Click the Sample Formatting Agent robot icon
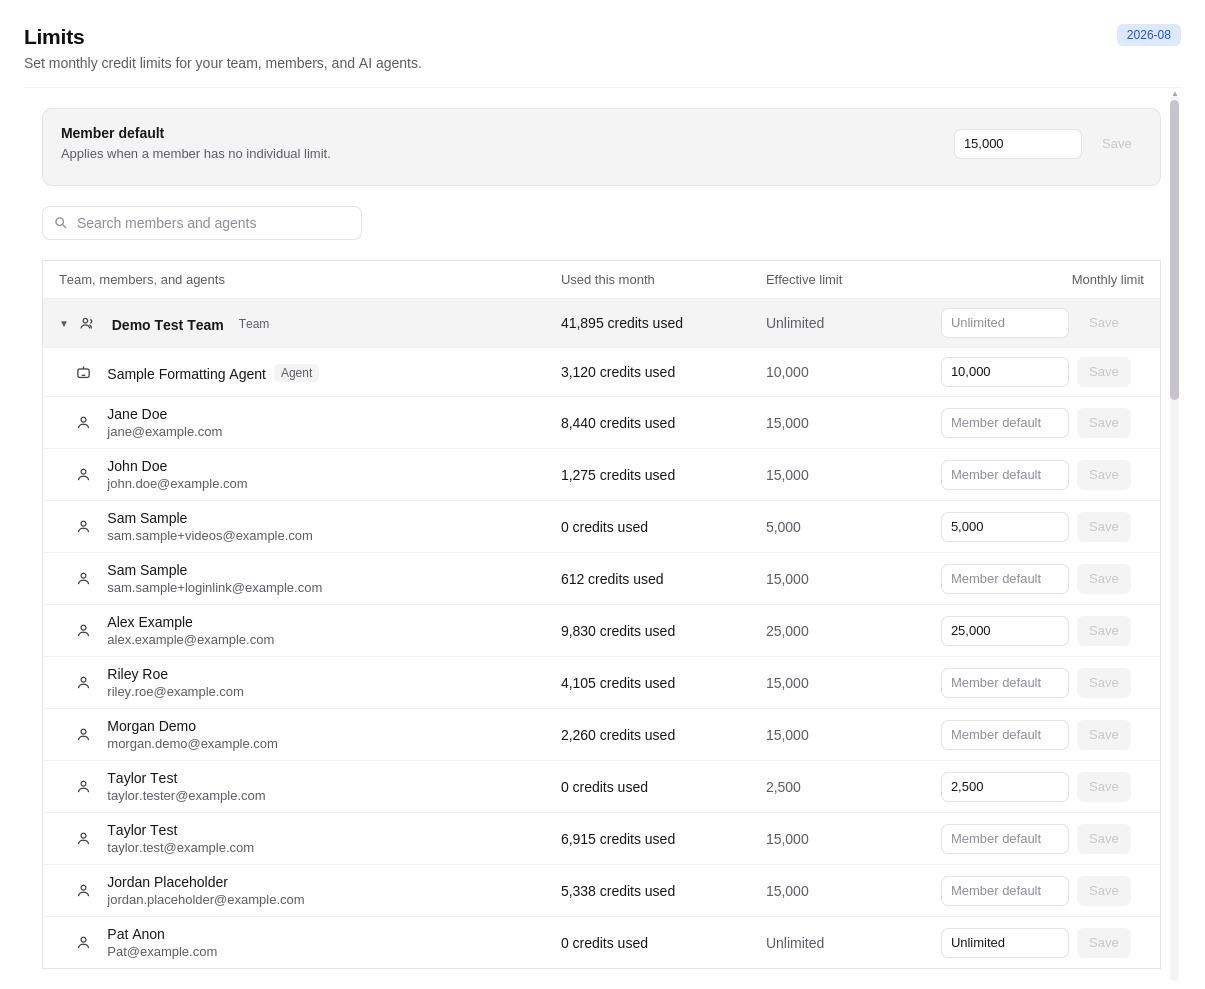The width and height of the screenshot is (1205, 989). (84, 373)
